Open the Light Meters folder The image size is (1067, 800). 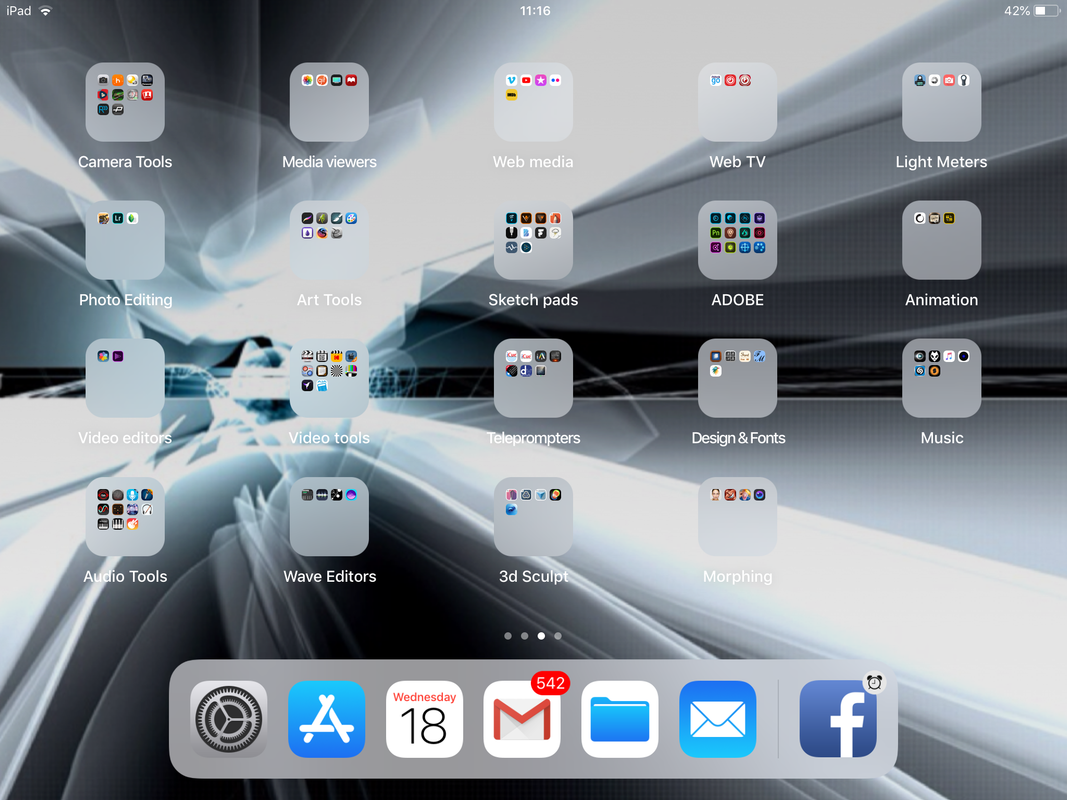coord(942,102)
